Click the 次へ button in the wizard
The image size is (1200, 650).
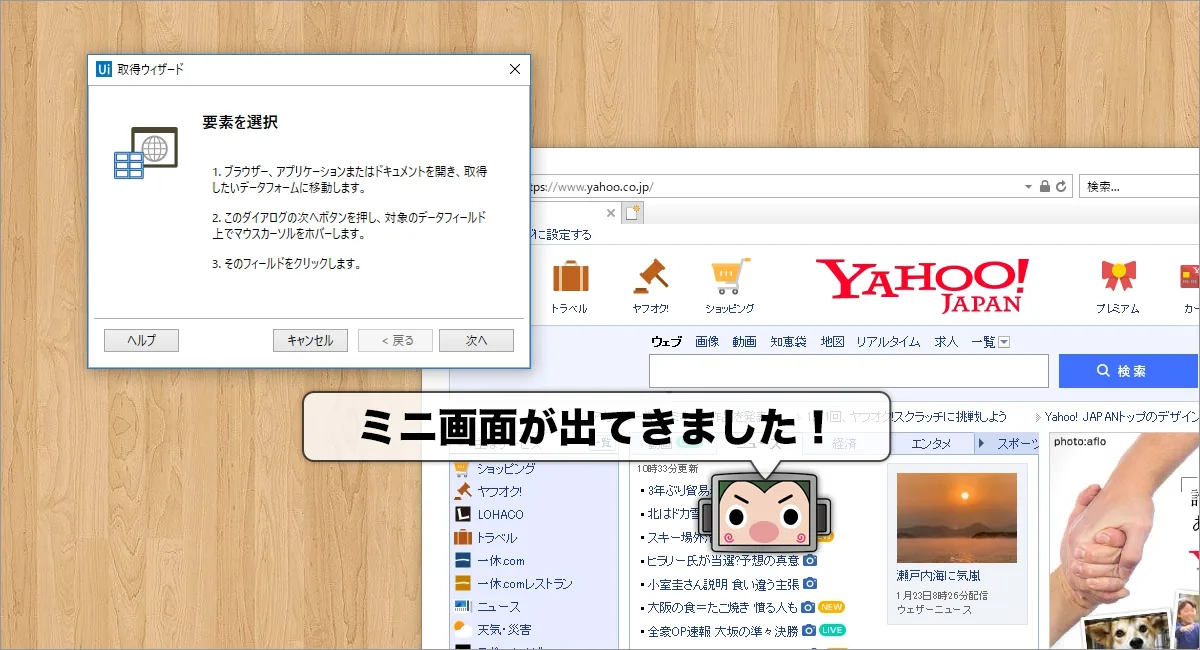click(476, 340)
